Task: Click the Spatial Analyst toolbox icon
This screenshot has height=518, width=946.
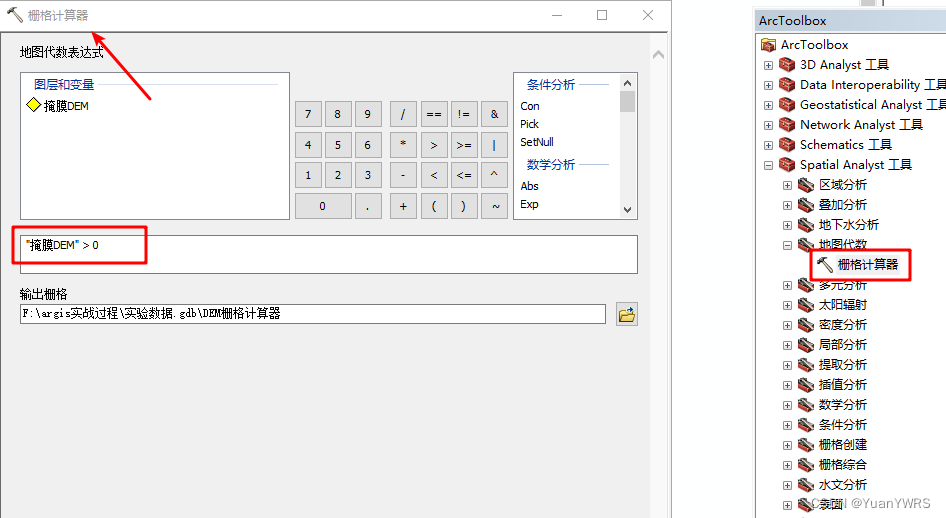Action: tap(787, 164)
